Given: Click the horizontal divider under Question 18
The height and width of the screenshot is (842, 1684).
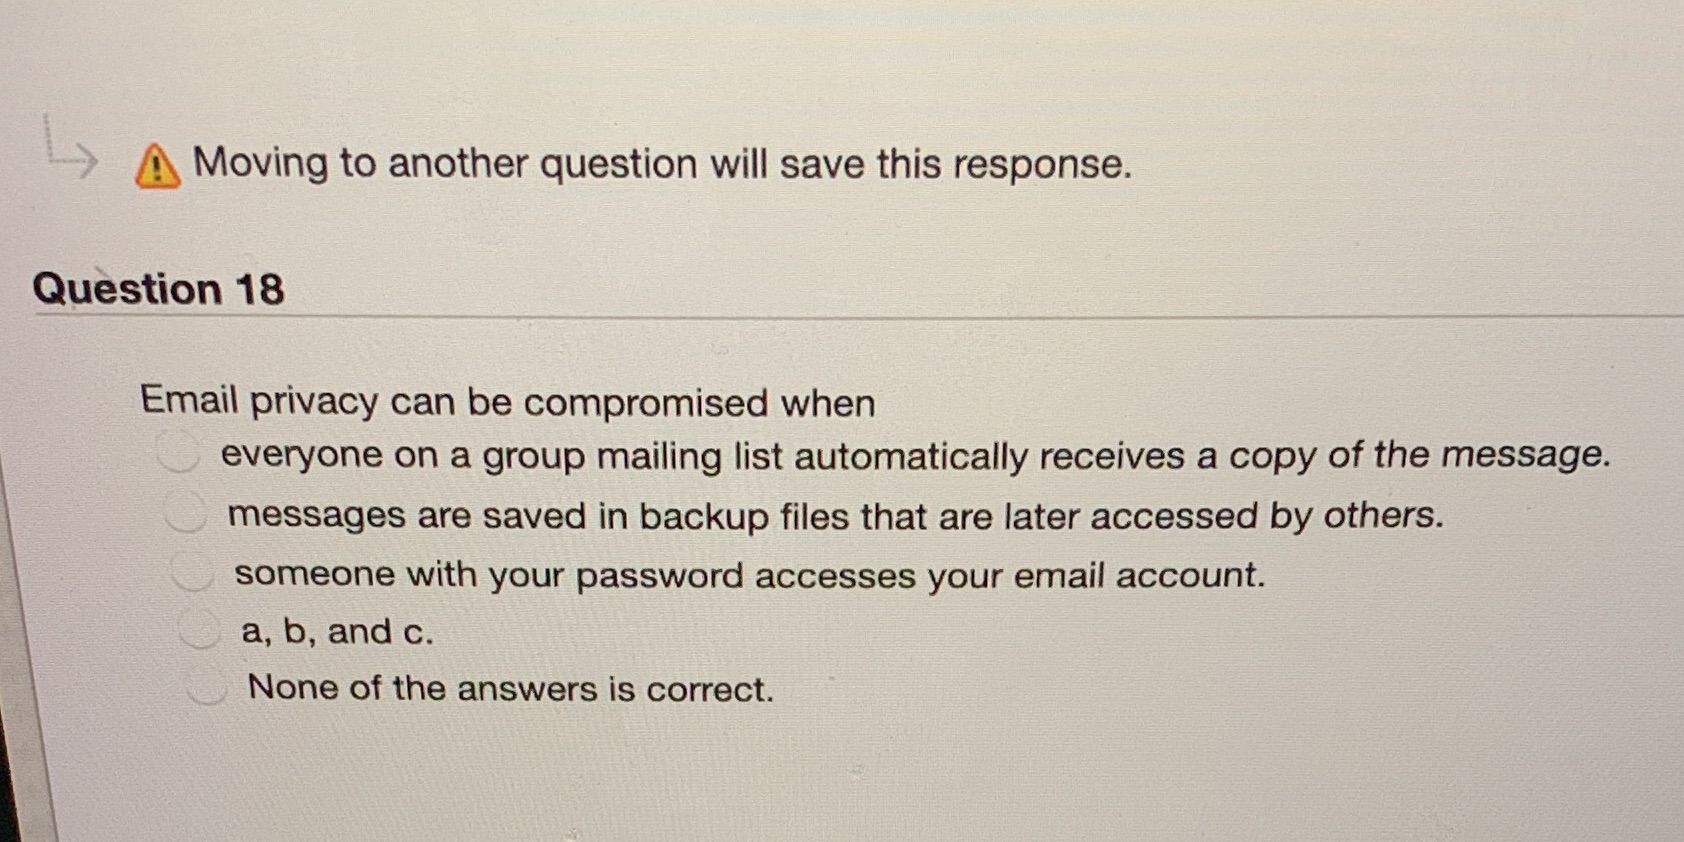Looking at the screenshot, I should [840, 318].
